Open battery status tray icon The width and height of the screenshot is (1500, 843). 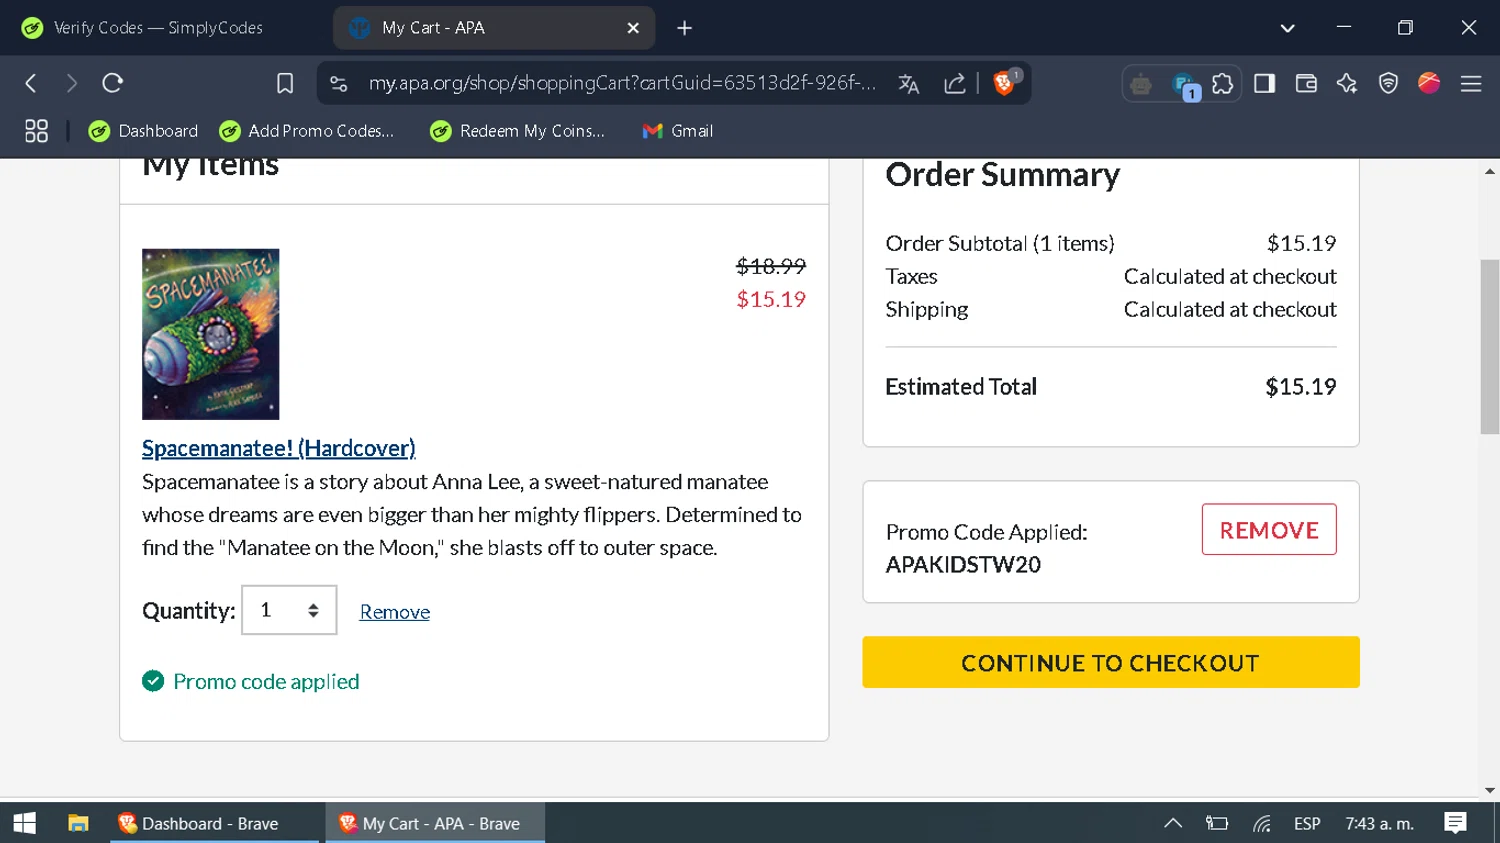click(x=1217, y=823)
